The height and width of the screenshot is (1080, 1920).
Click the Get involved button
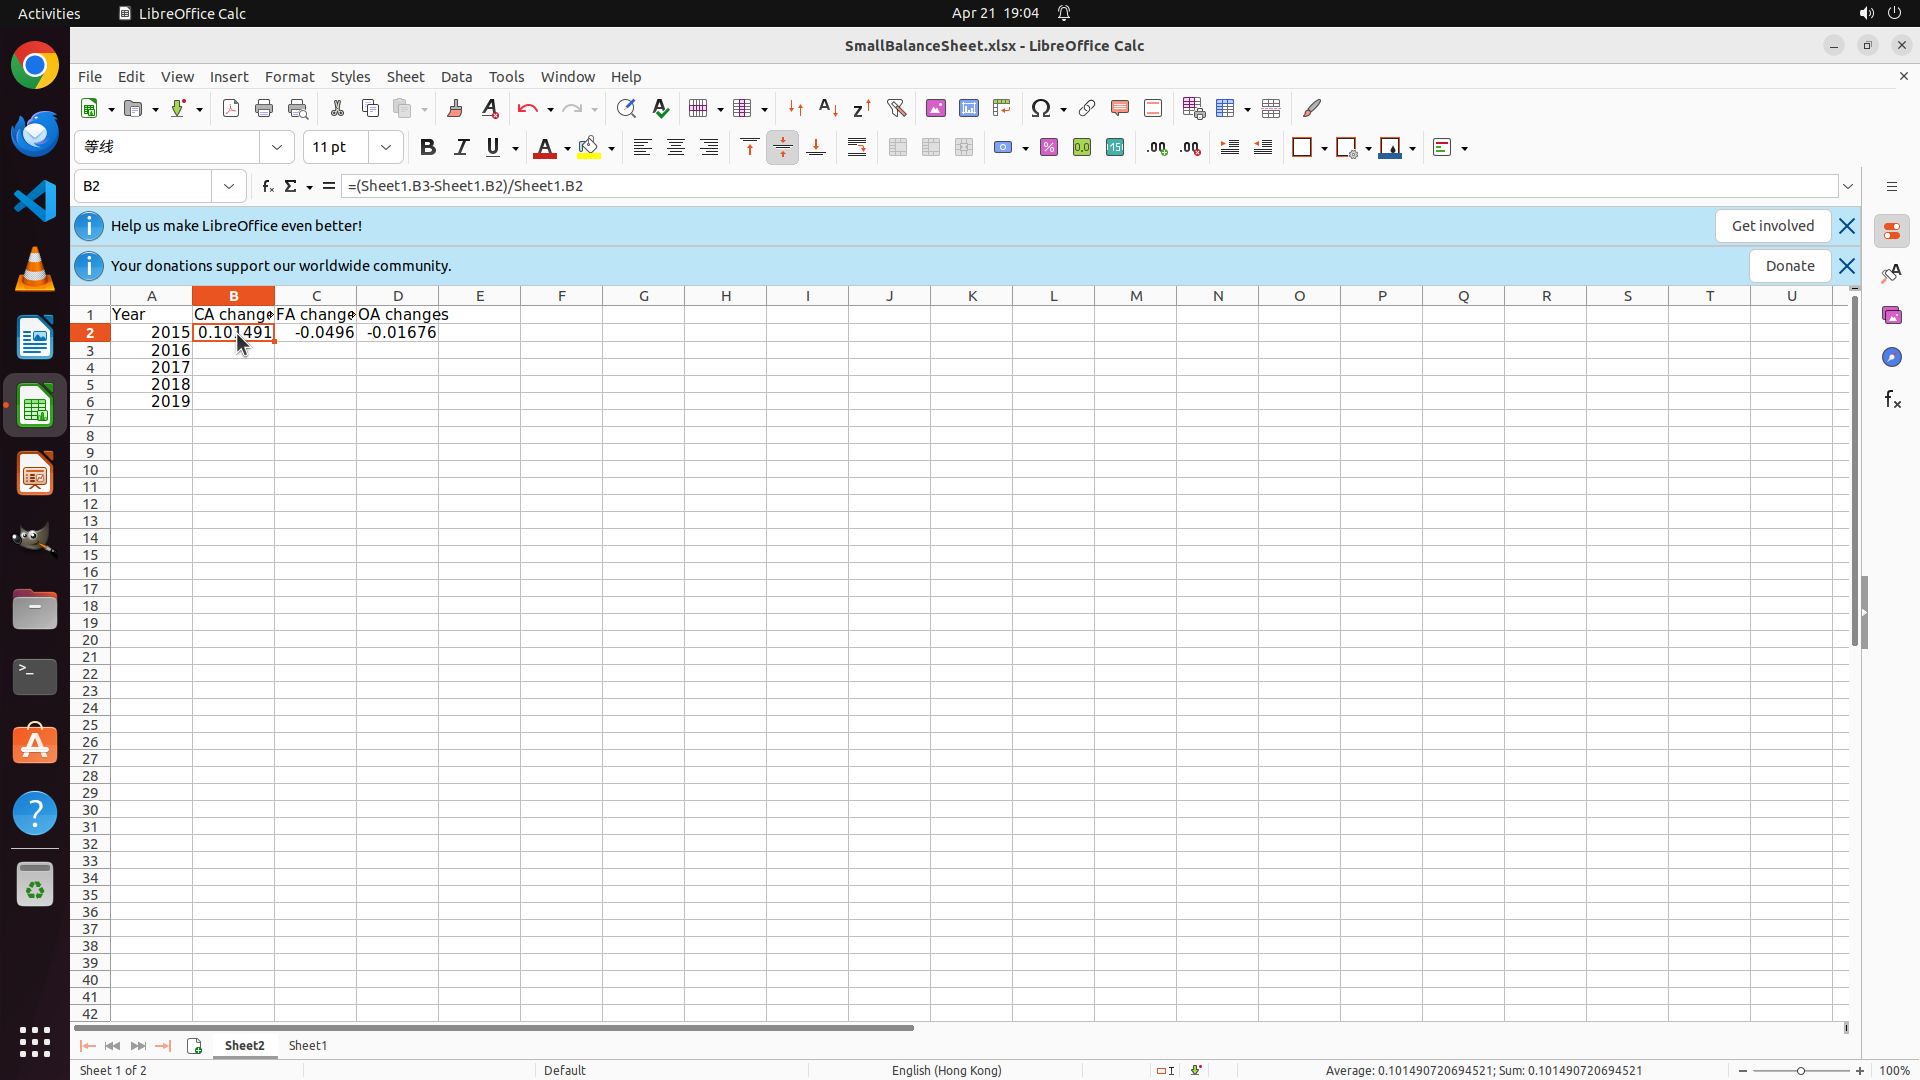click(1772, 226)
